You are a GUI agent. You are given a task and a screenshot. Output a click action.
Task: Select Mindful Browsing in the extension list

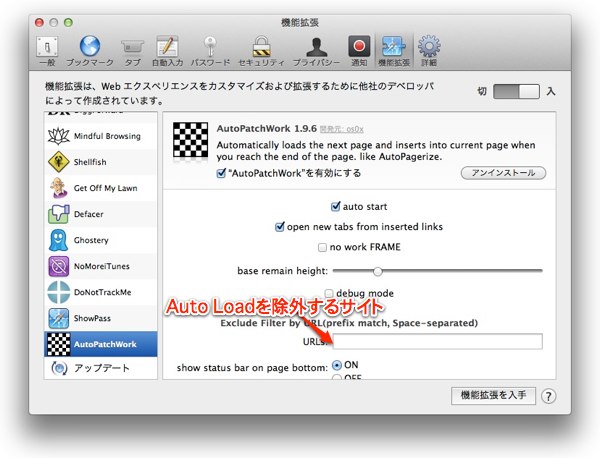click(101, 136)
